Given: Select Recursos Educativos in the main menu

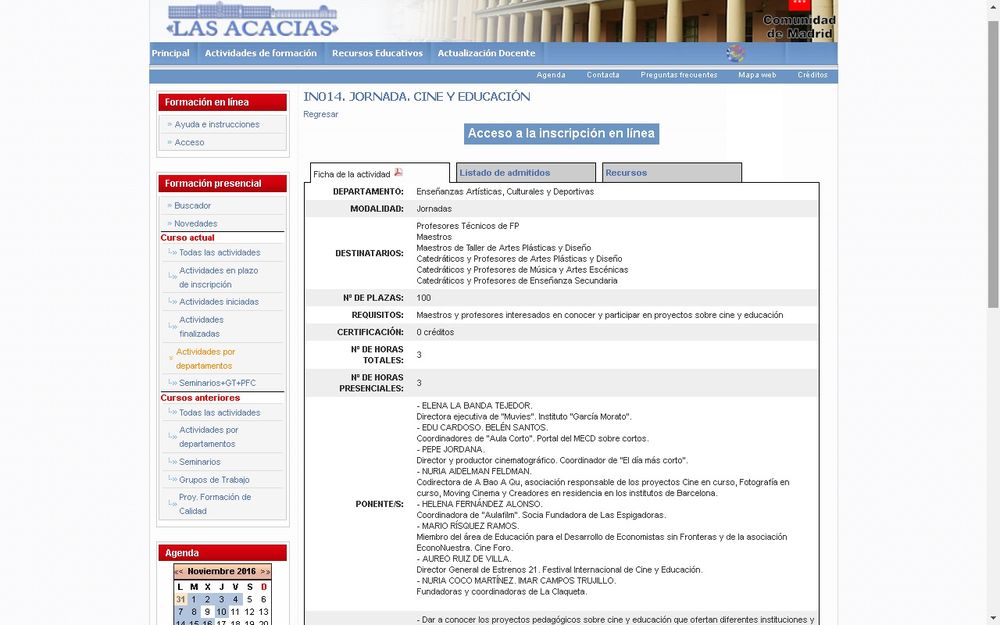Looking at the screenshot, I should (x=377, y=54).
